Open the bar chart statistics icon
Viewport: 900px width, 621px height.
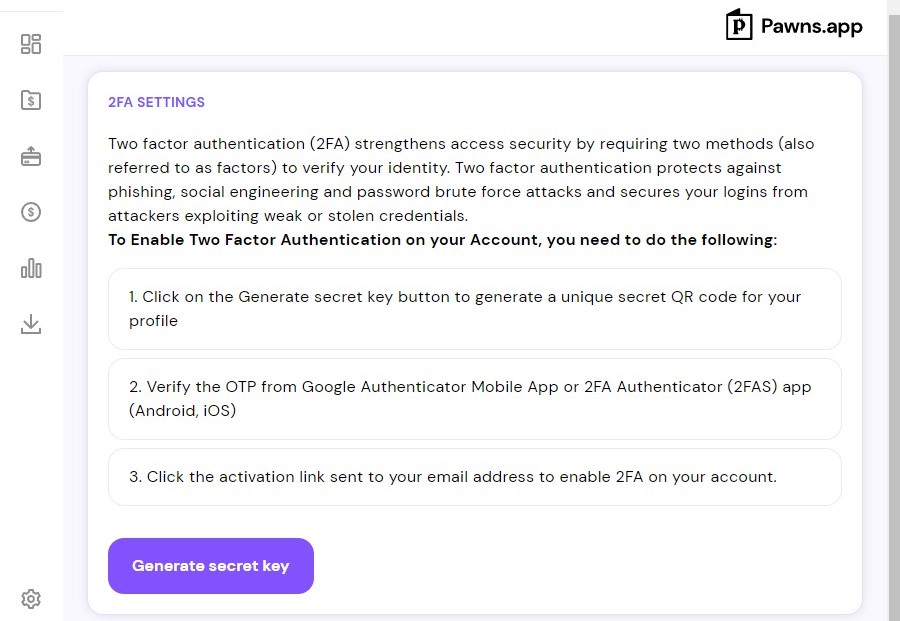(x=31, y=268)
